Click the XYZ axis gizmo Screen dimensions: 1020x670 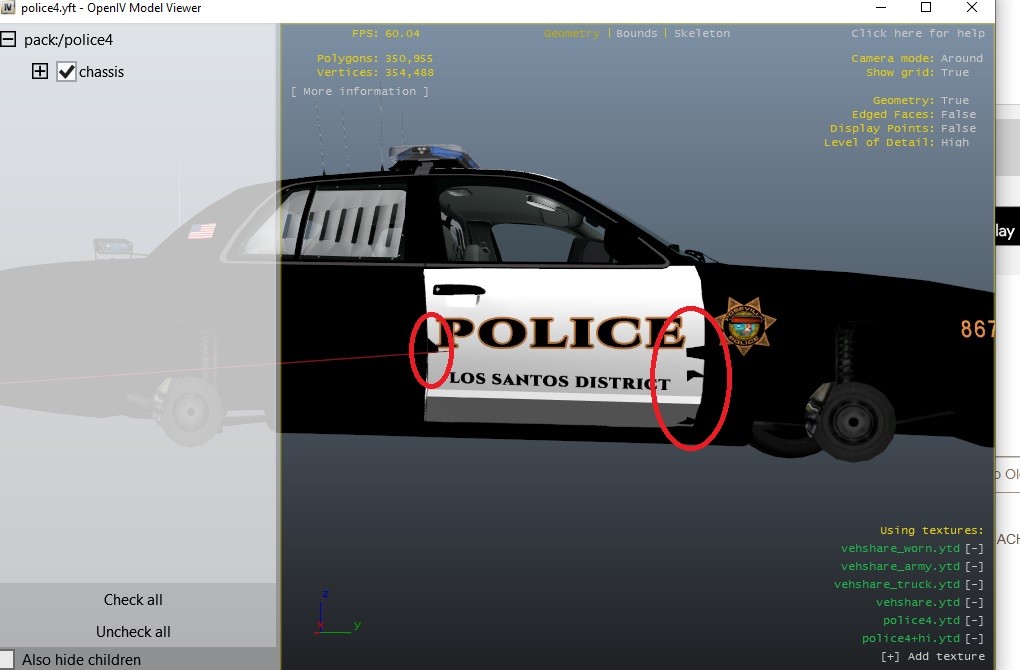point(336,613)
